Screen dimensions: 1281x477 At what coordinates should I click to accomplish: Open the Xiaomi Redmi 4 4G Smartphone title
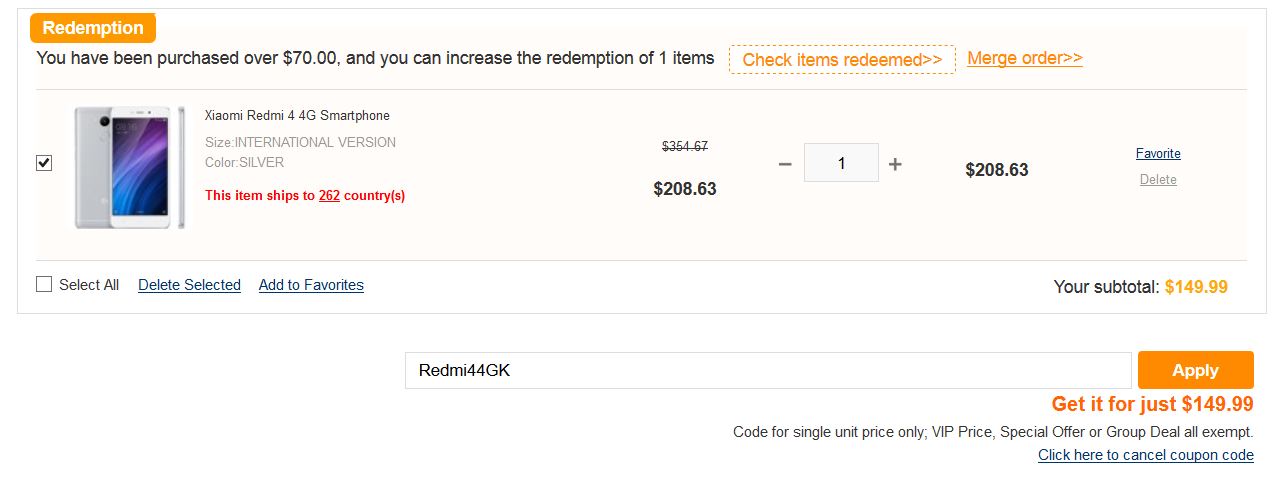pyautogui.click(x=297, y=116)
